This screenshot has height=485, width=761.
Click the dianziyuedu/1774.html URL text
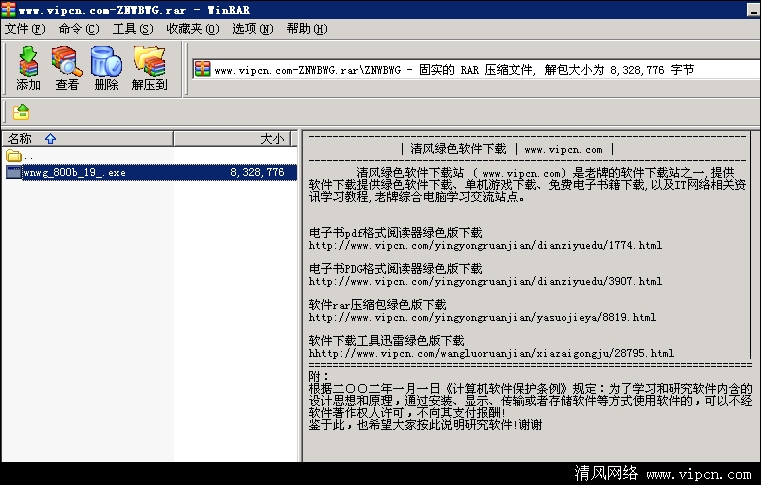(x=485, y=245)
